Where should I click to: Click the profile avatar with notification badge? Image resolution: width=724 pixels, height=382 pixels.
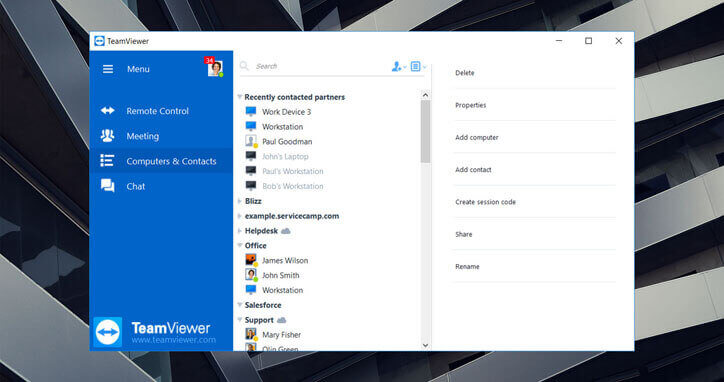tap(215, 67)
